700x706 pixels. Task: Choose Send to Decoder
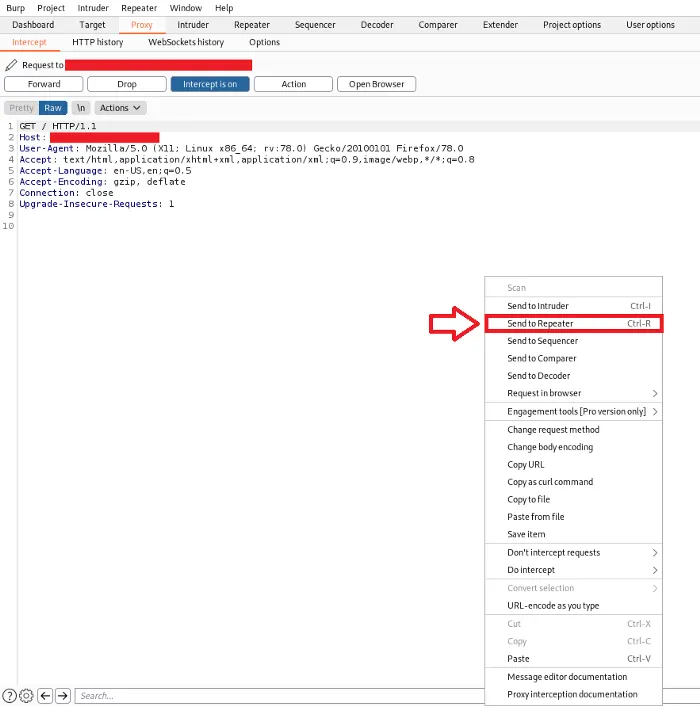[573, 376]
